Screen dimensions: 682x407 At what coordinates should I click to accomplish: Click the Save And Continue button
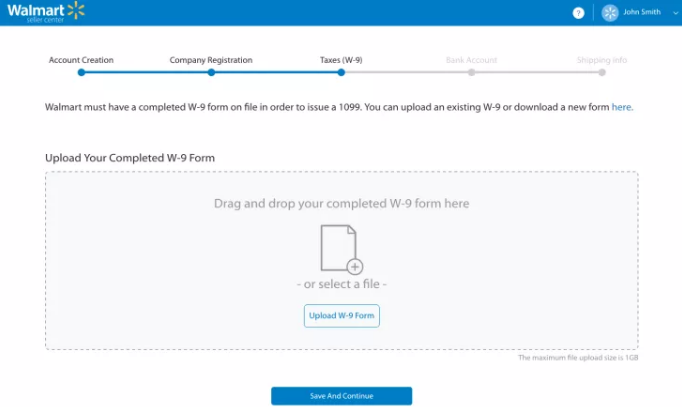pos(341,396)
